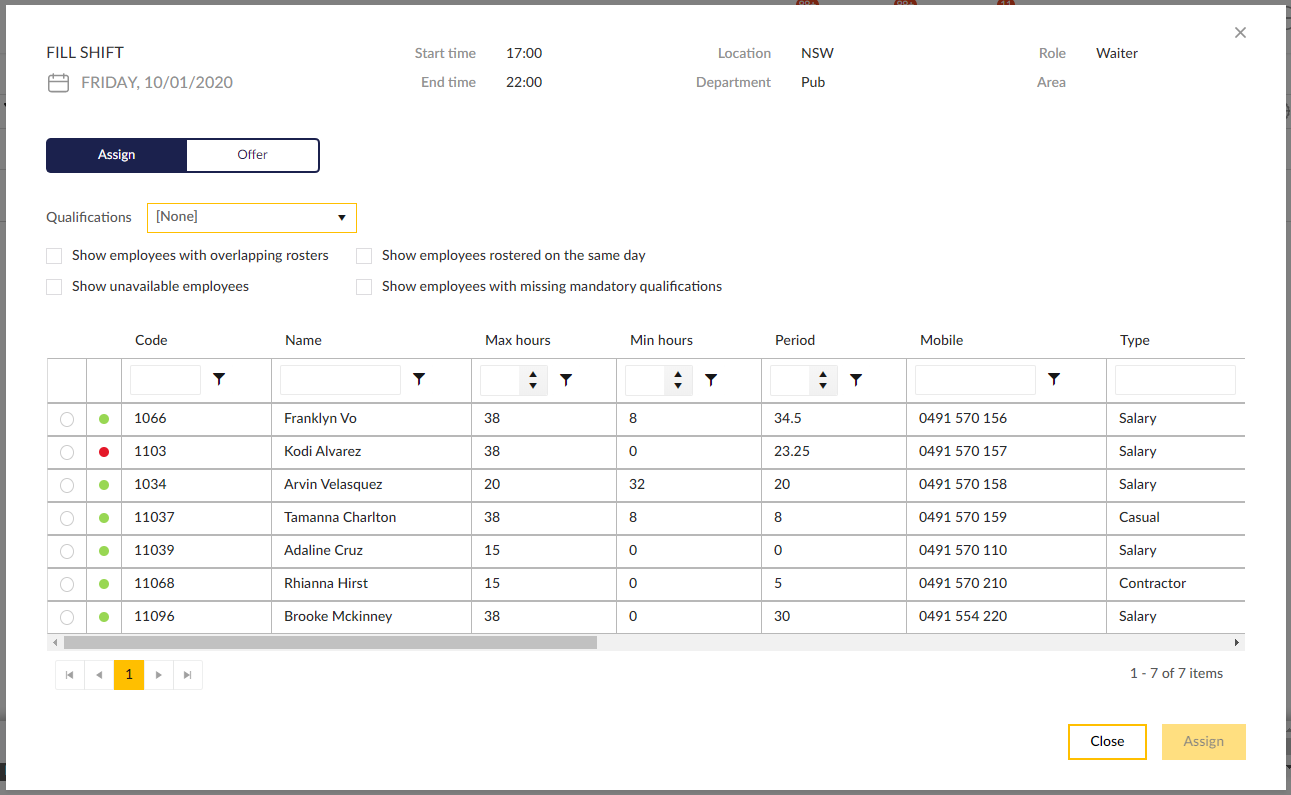Viewport: 1291px width, 795px height.
Task: Select the radio button for Adaline Cruz
Action: click(67, 551)
